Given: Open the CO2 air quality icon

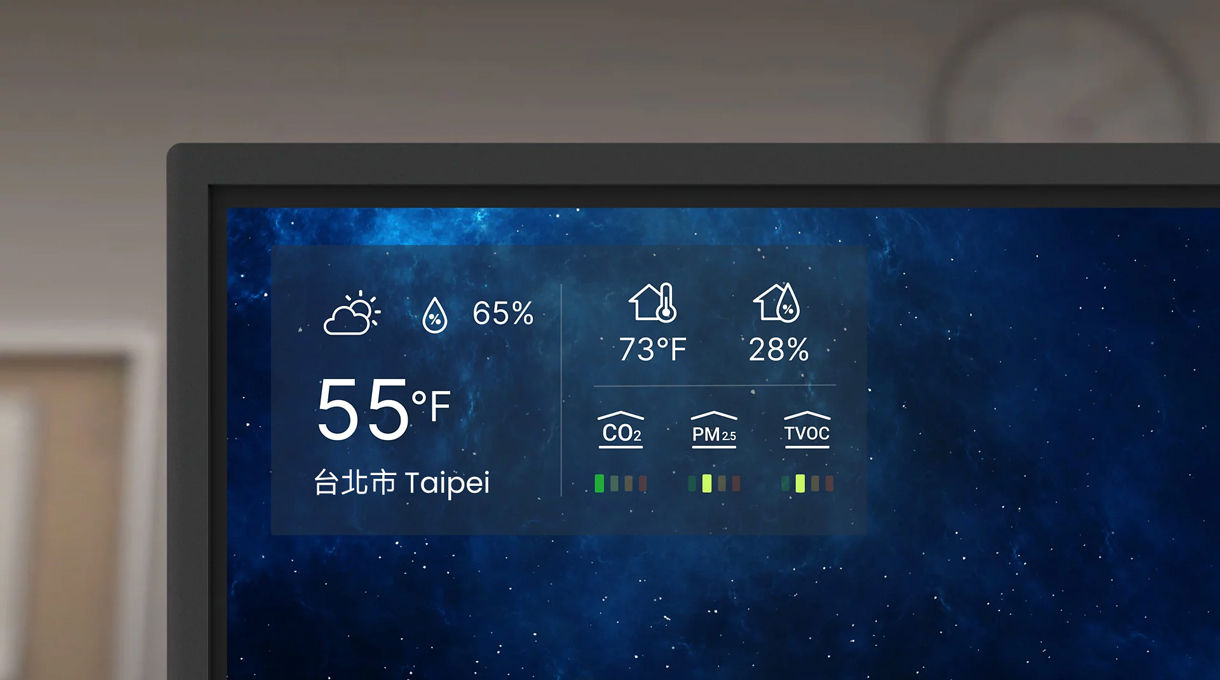Looking at the screenshot, I should (621, 428).
